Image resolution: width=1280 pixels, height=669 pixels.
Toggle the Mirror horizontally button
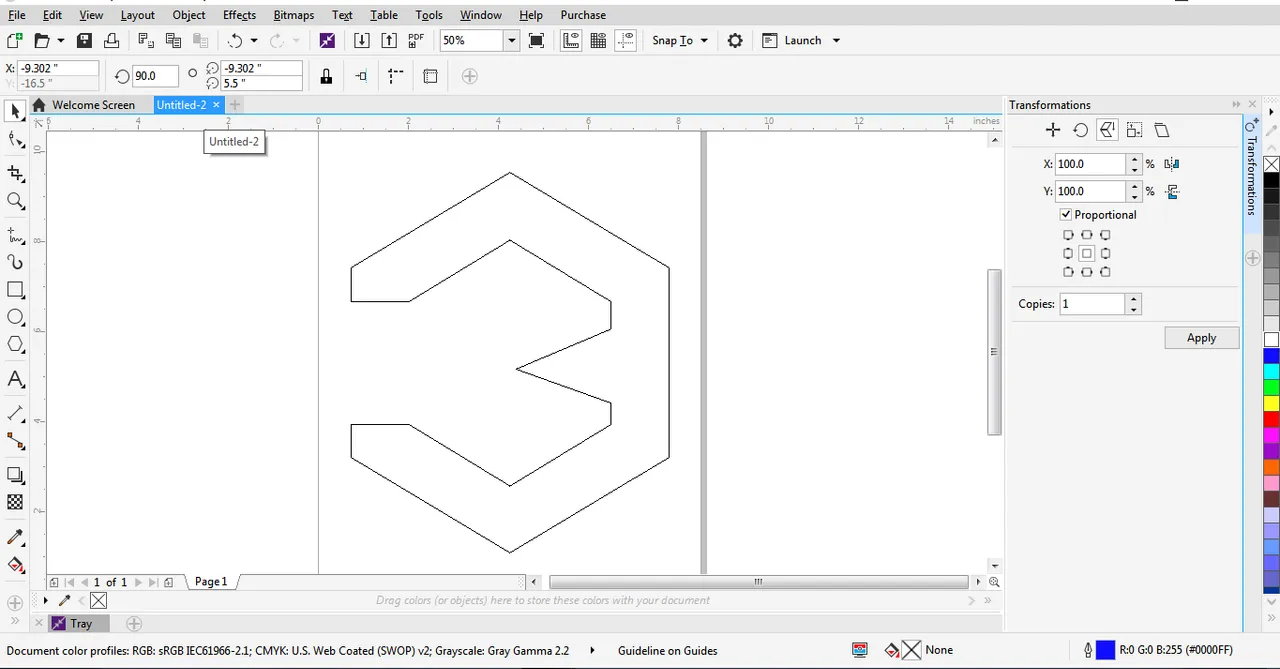[x=1172, y=164]
